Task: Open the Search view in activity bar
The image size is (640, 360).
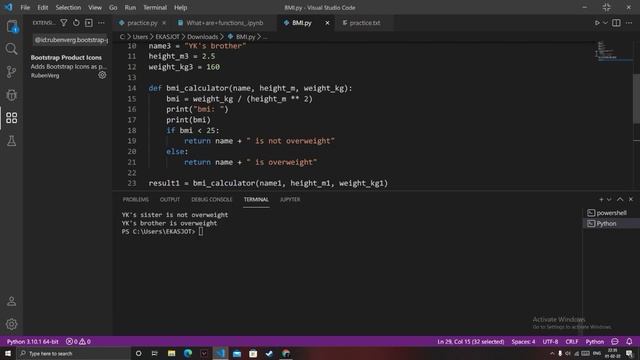Action: click(11, 49)
